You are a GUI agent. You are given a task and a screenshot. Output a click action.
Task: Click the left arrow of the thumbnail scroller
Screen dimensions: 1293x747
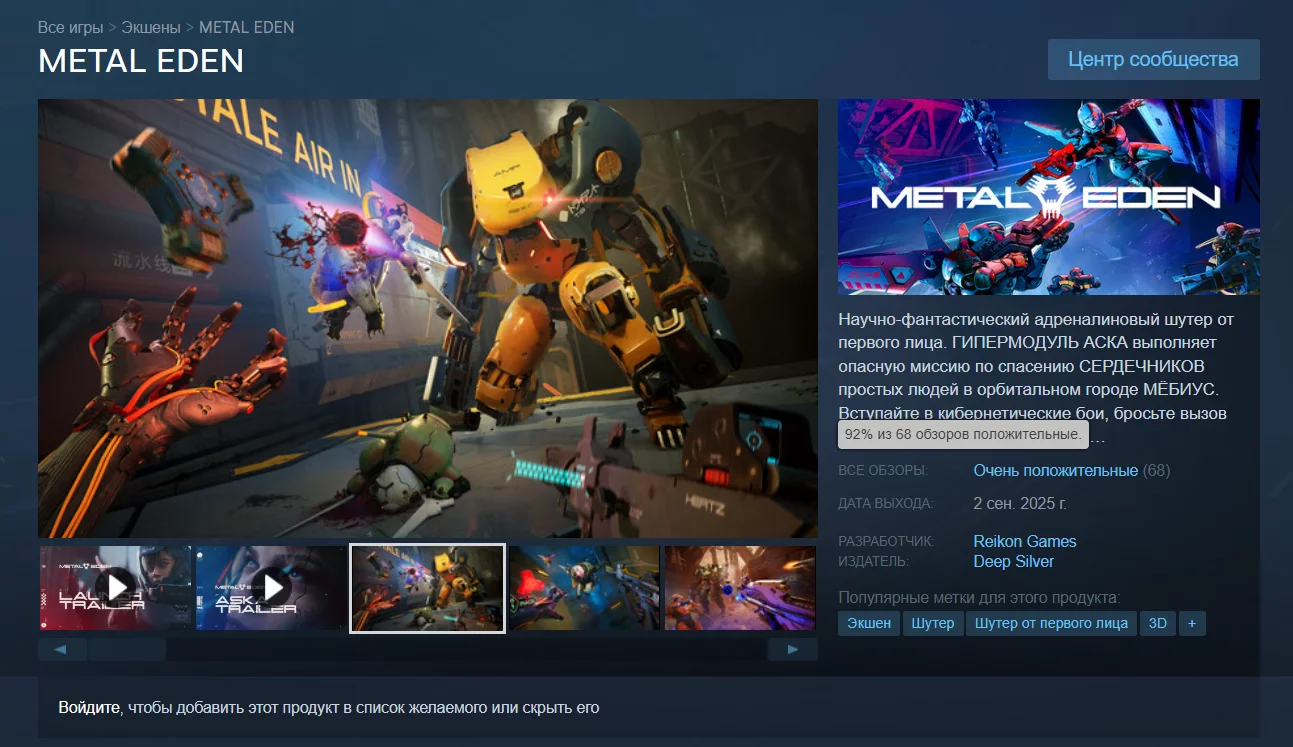point(62,650)
